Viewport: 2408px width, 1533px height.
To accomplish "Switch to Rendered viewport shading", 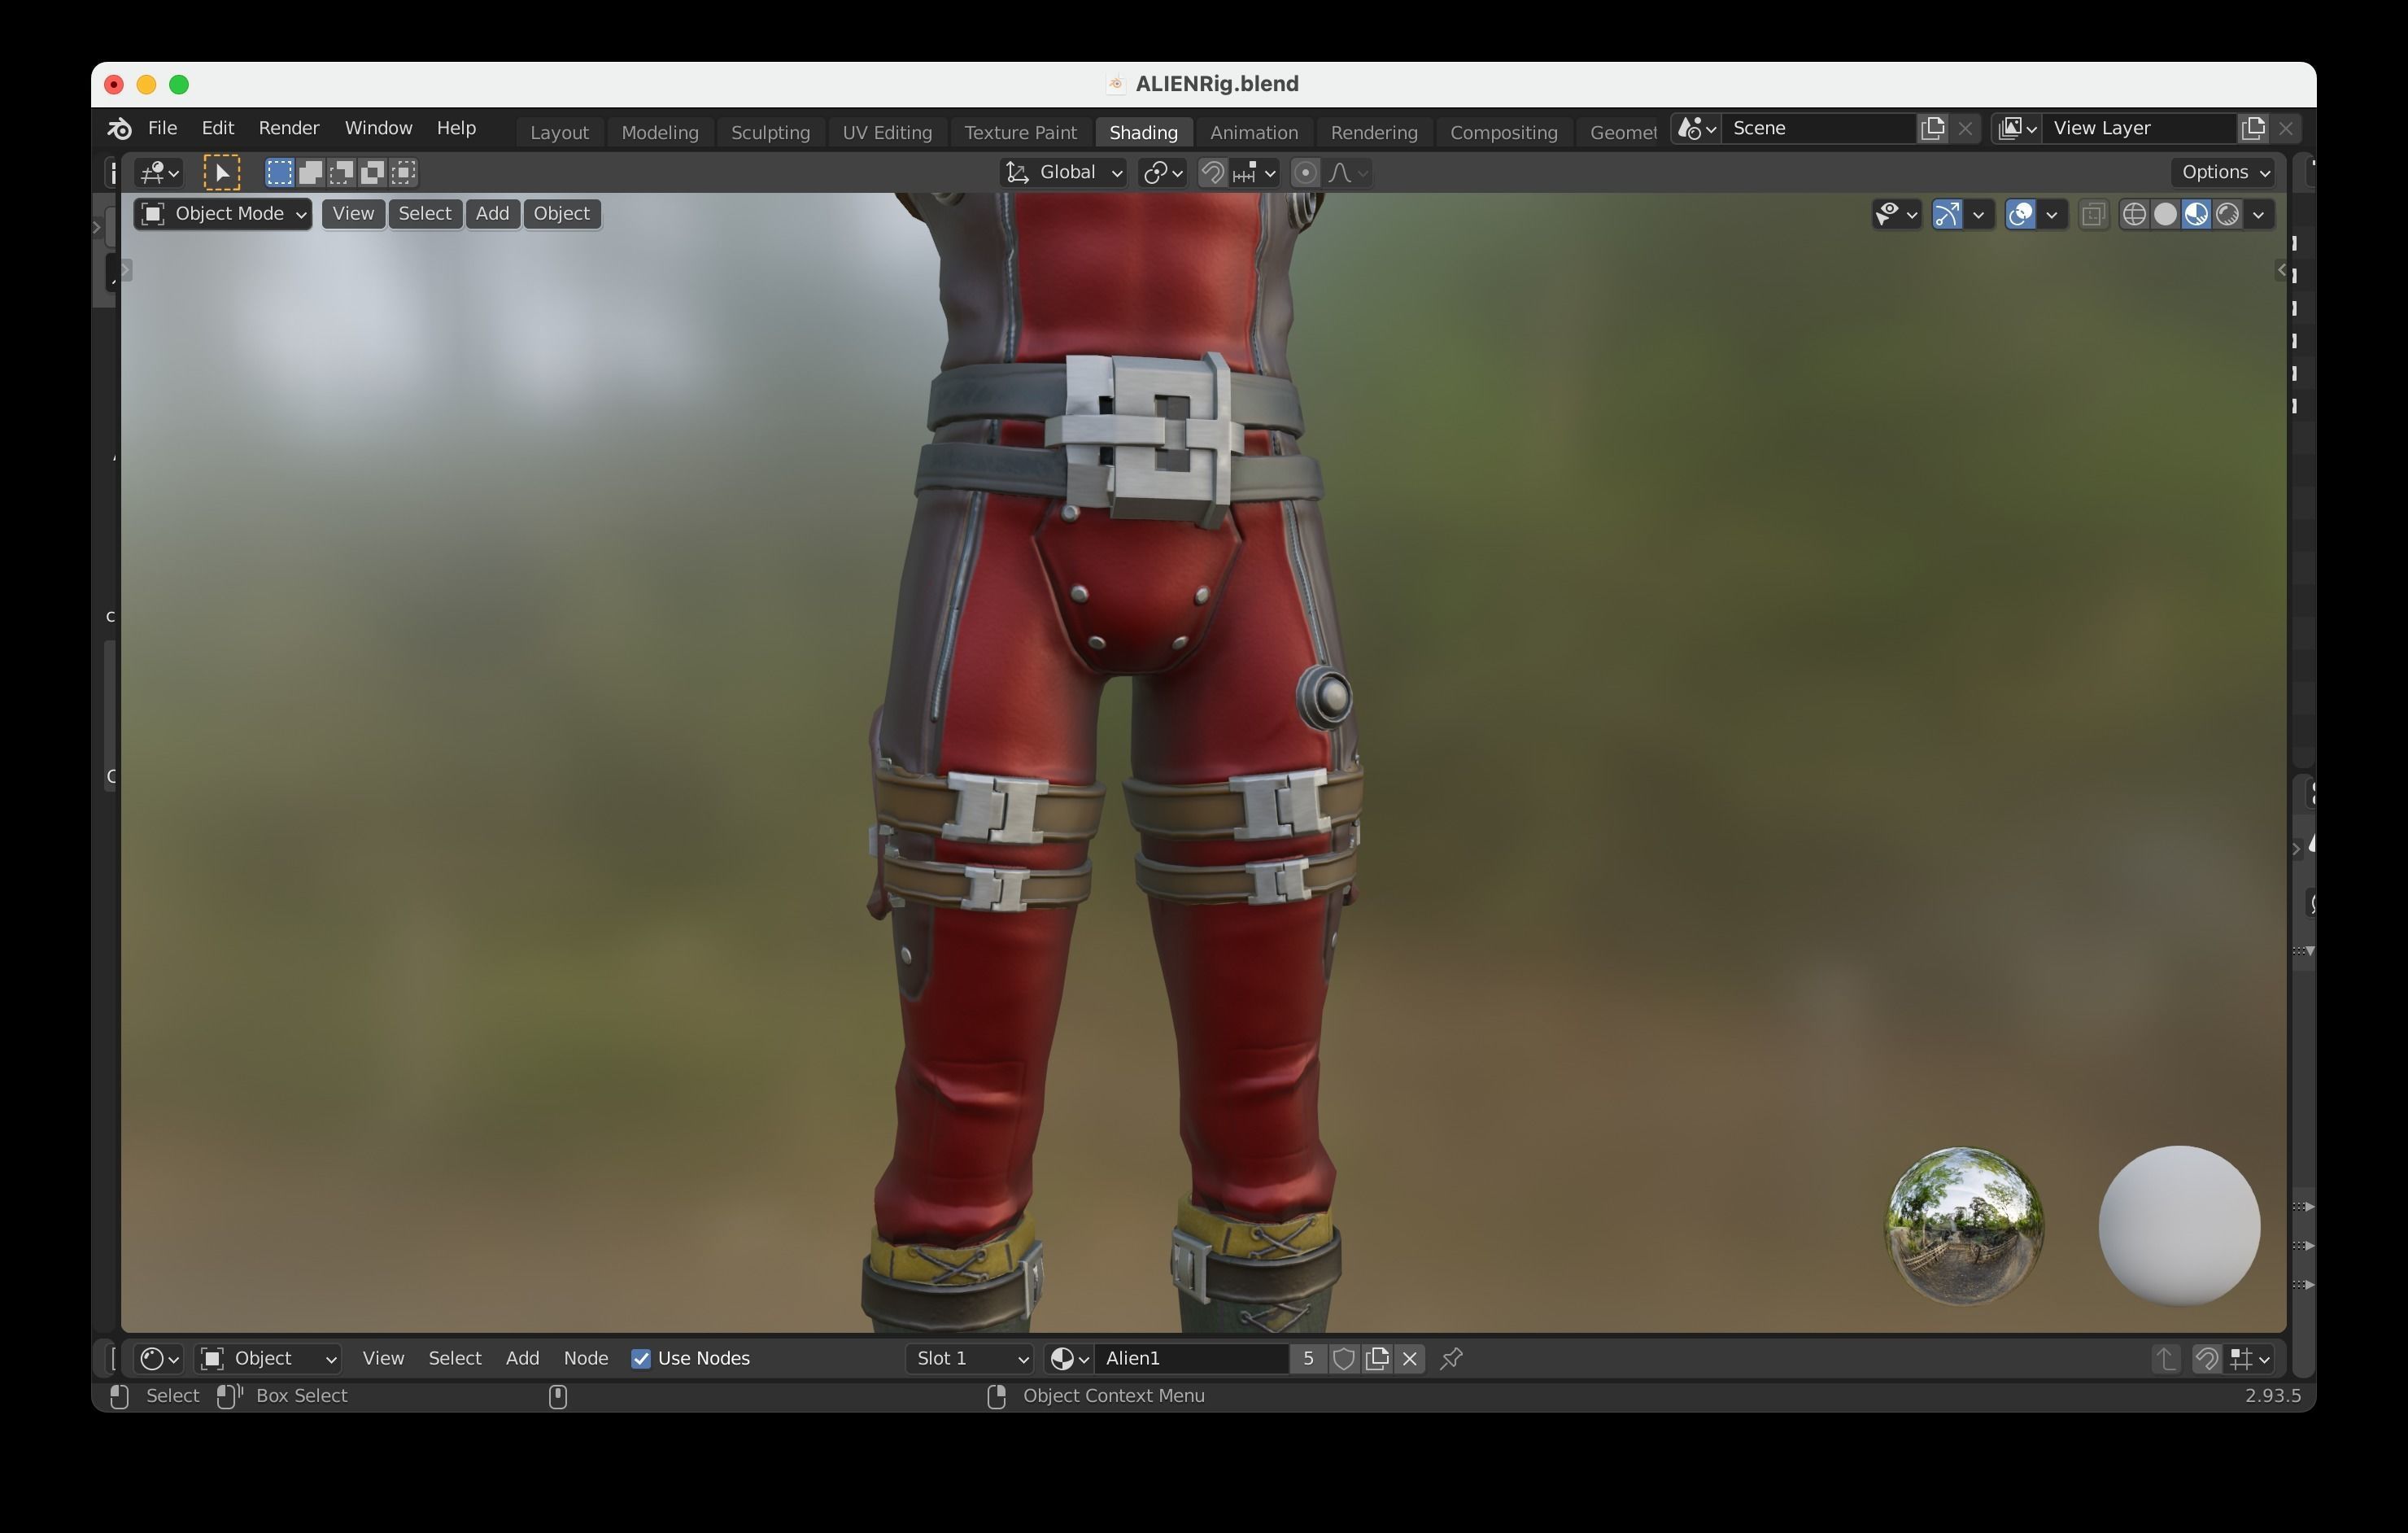I will (2227, 215).
